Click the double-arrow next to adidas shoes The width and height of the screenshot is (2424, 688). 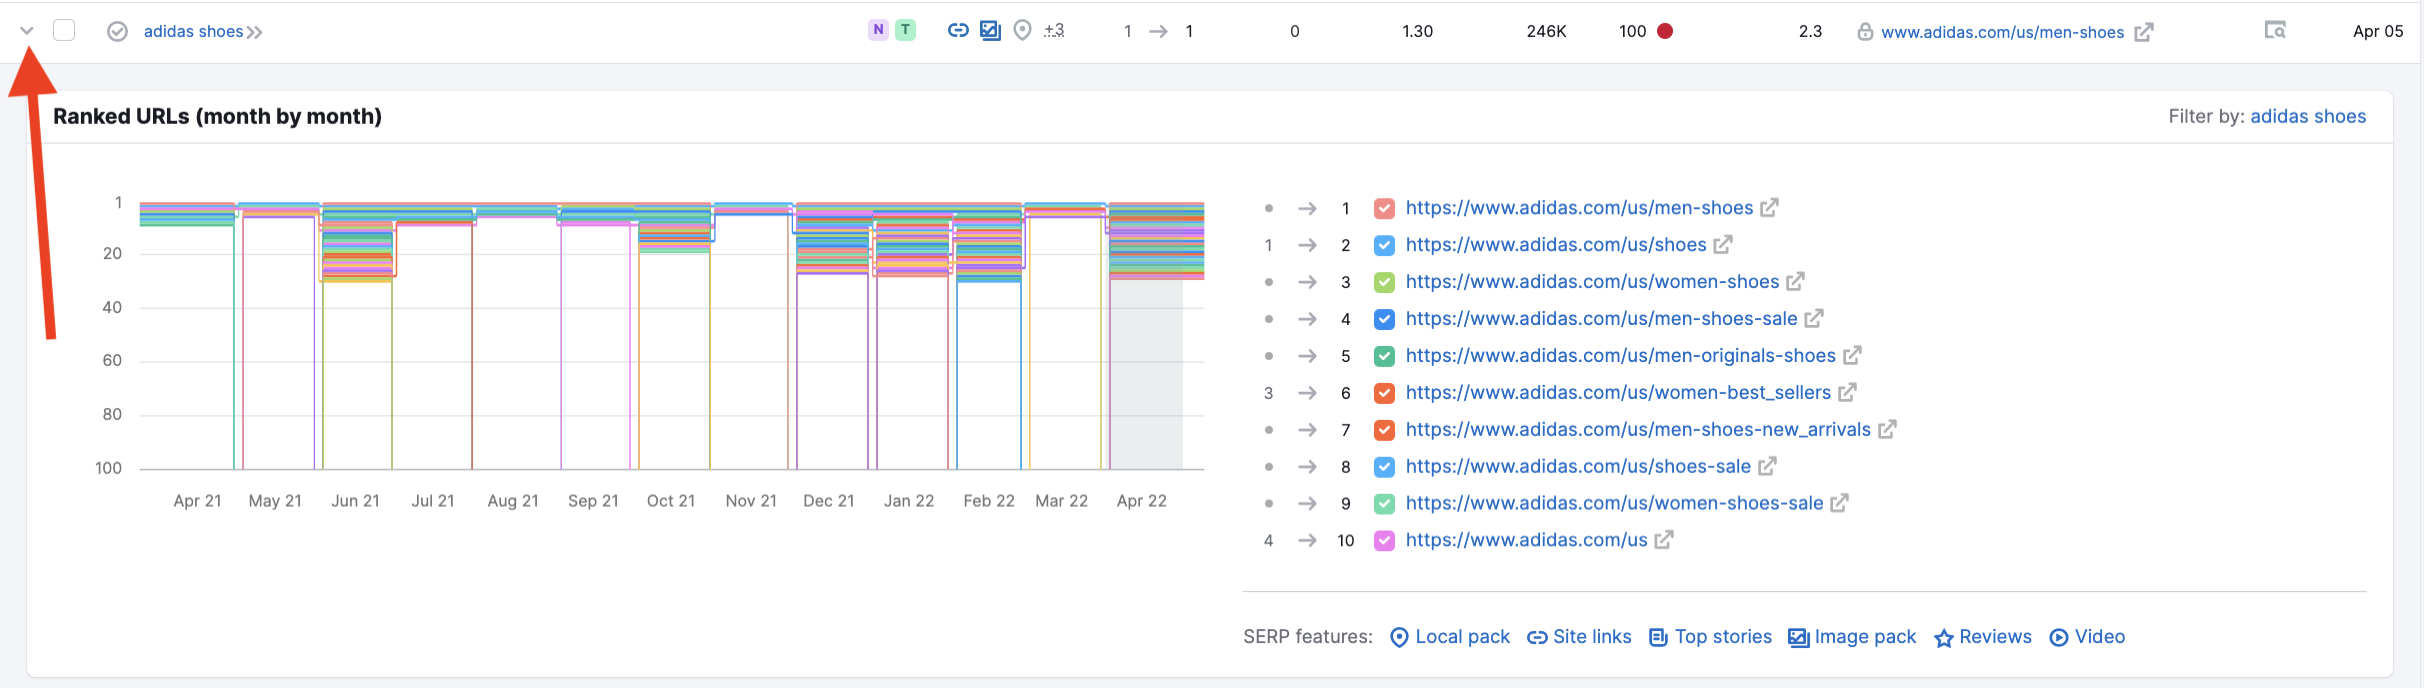(255, 32)
